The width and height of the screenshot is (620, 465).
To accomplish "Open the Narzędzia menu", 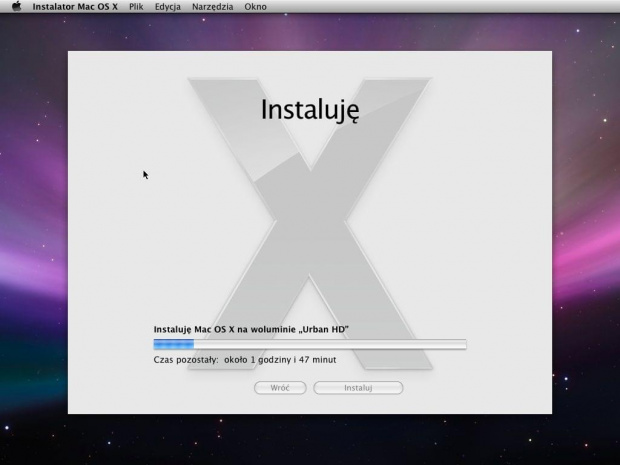I will (x=212, y=7).
